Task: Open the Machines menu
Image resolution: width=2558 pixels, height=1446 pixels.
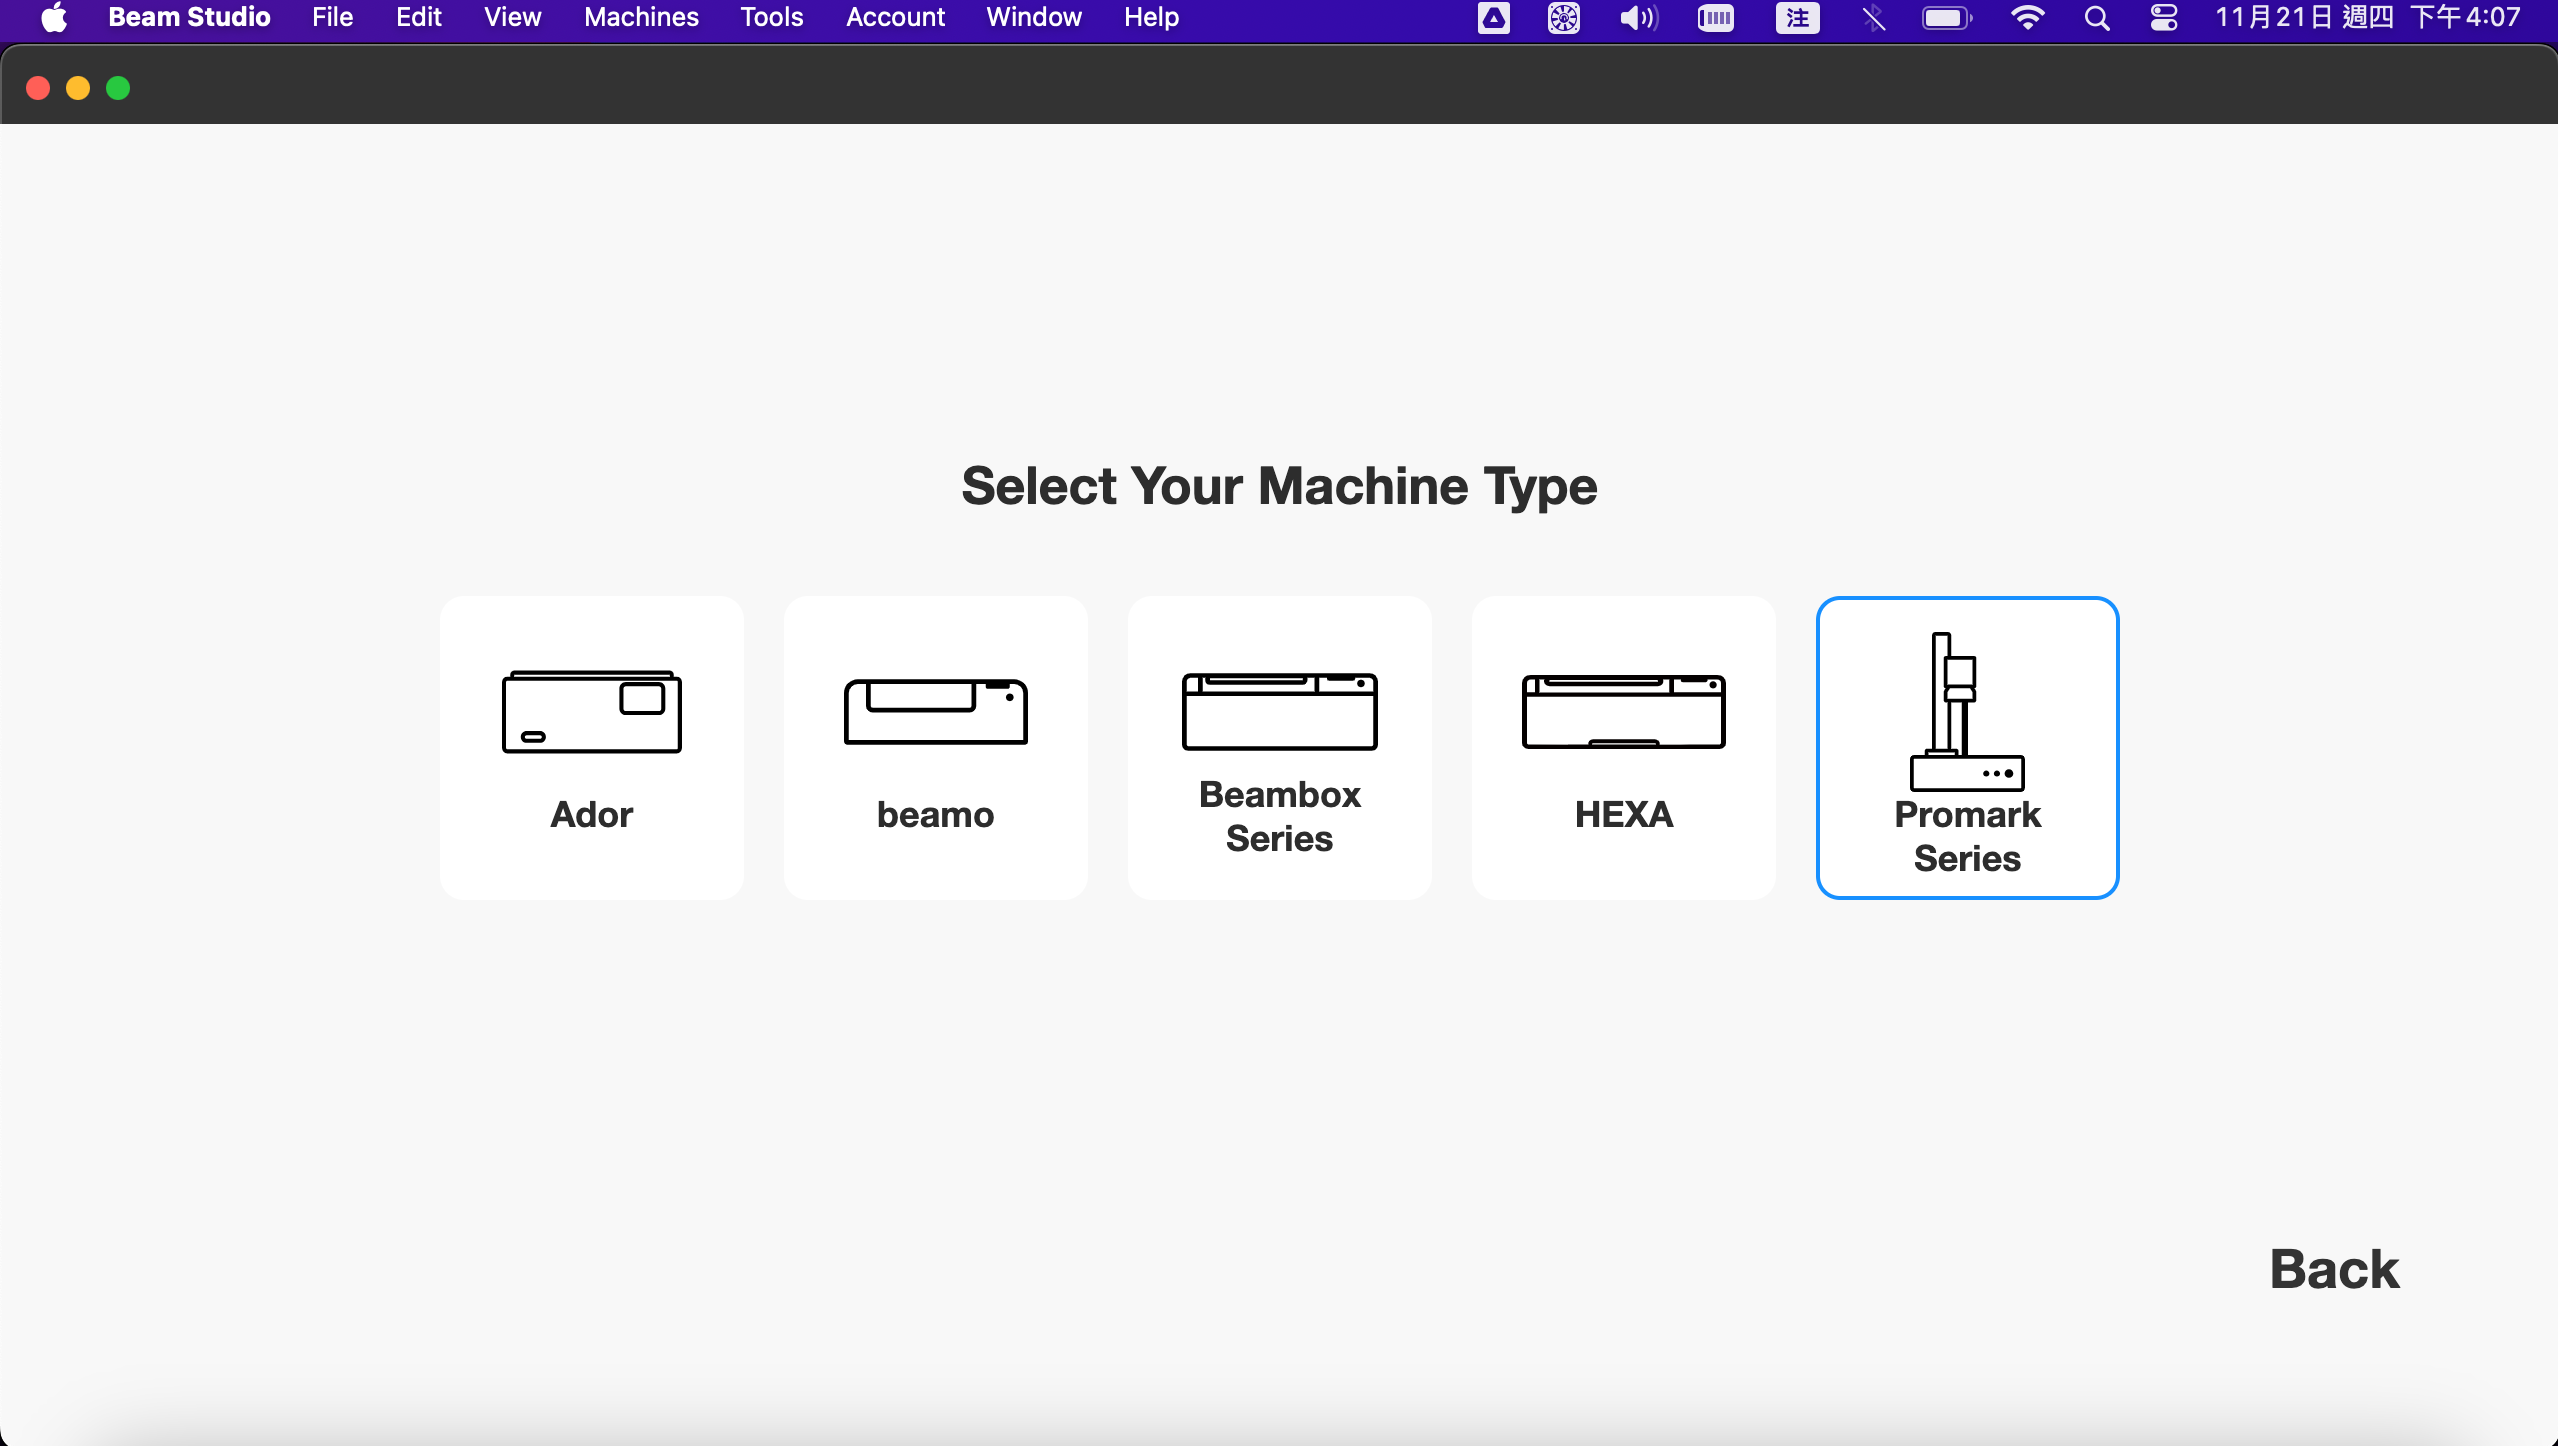Action: pos(641,17)
